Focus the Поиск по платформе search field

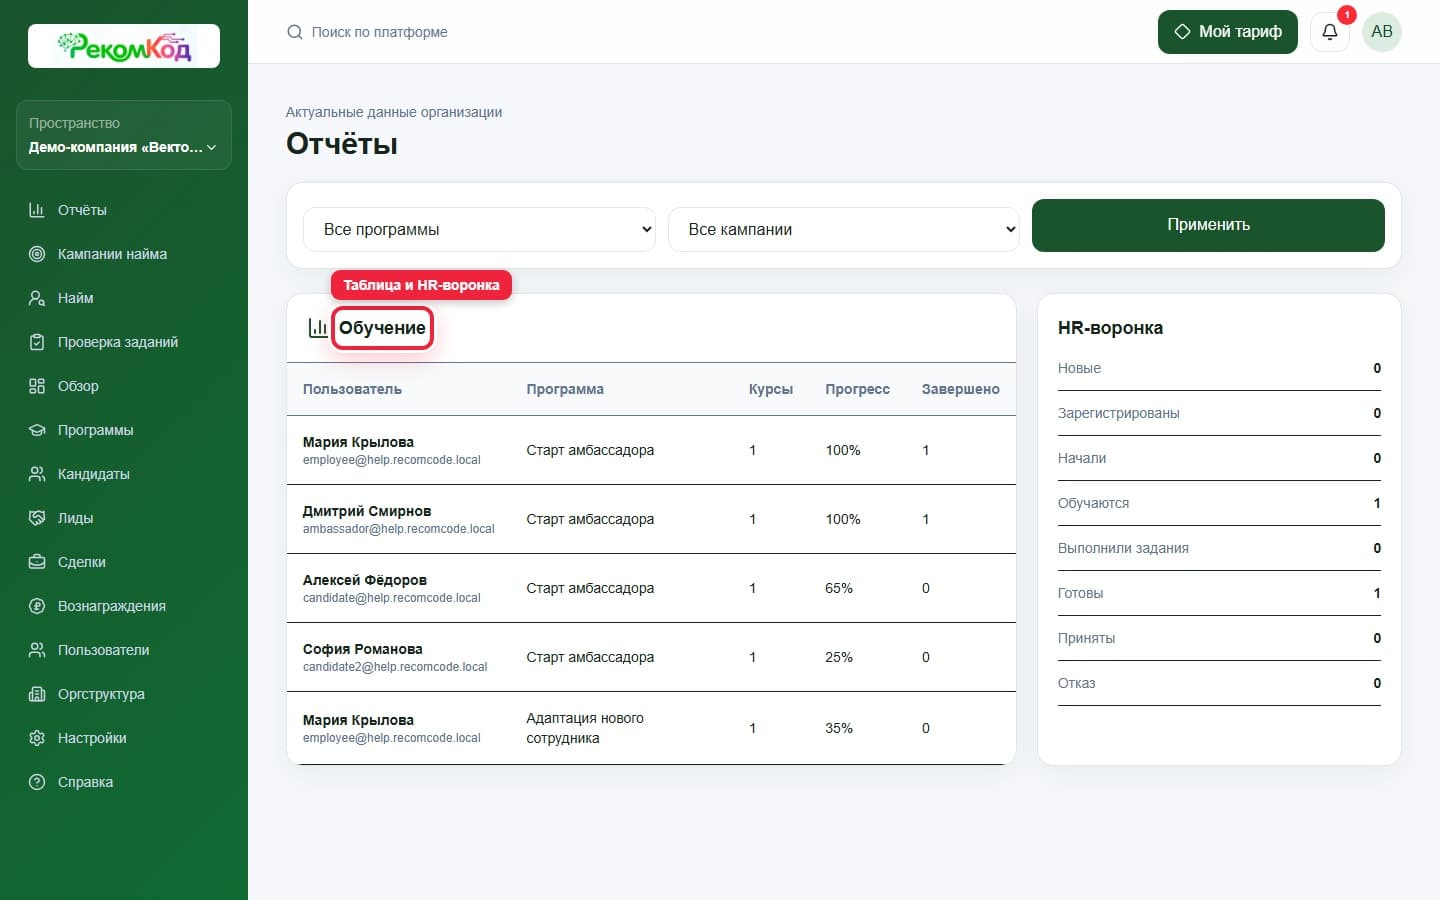pos(380,32)
